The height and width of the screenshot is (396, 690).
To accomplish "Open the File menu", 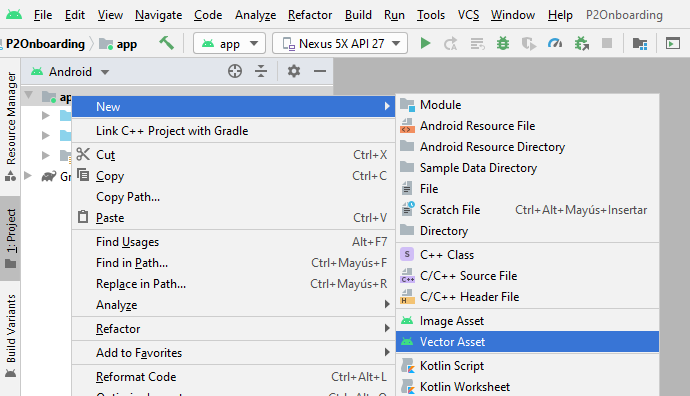I will (x=43, y=15).
